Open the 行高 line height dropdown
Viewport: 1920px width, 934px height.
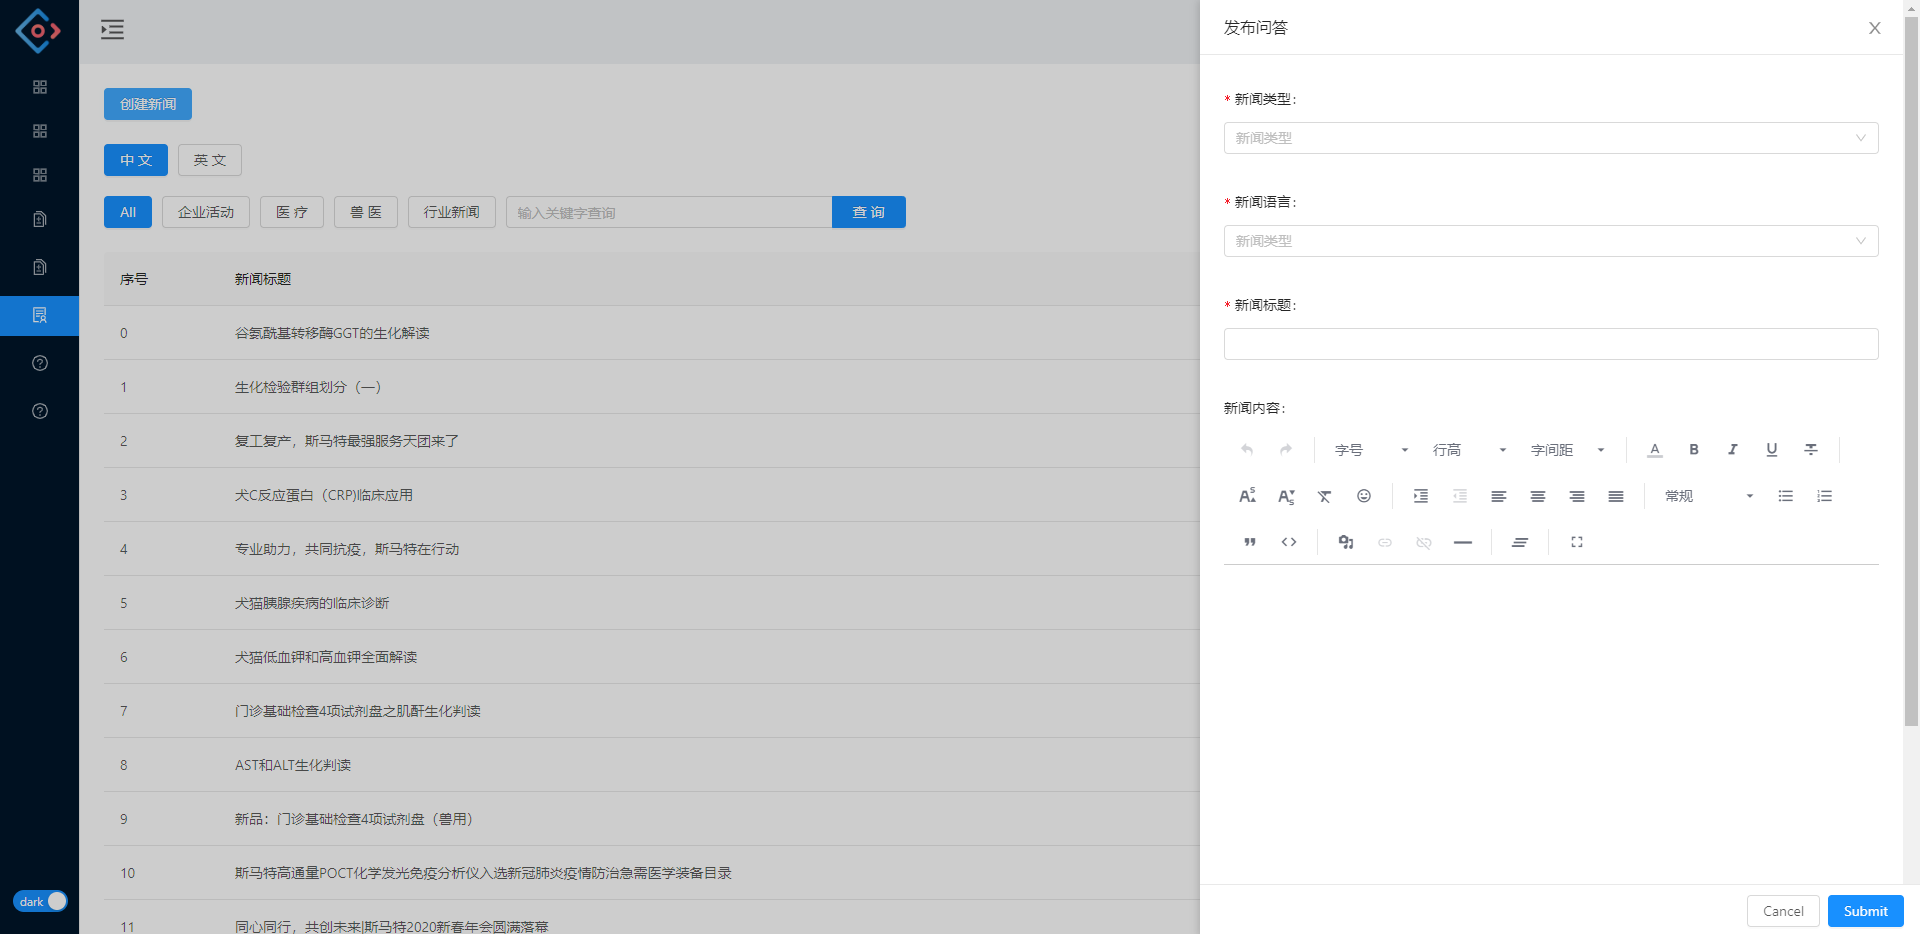tap(1470, 450)
